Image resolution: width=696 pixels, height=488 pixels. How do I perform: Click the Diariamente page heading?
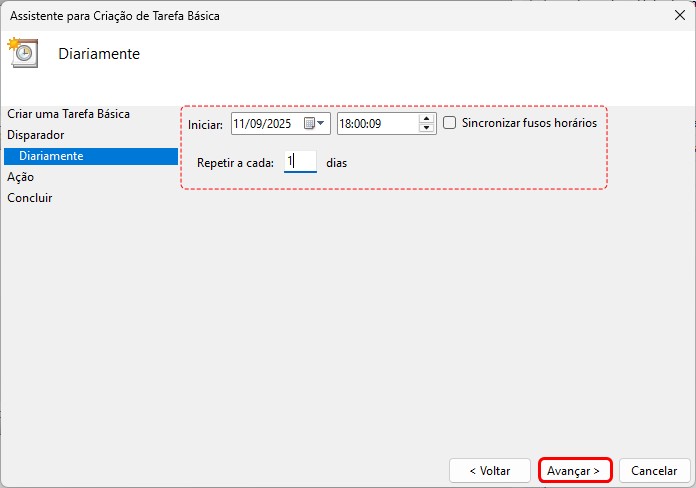point(99,54)
